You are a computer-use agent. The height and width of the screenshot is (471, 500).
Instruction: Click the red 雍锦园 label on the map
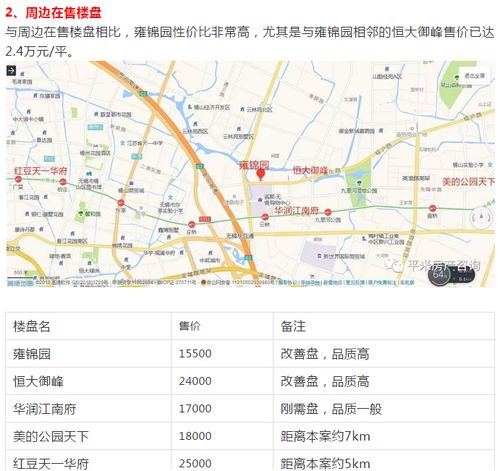point(254,165)
